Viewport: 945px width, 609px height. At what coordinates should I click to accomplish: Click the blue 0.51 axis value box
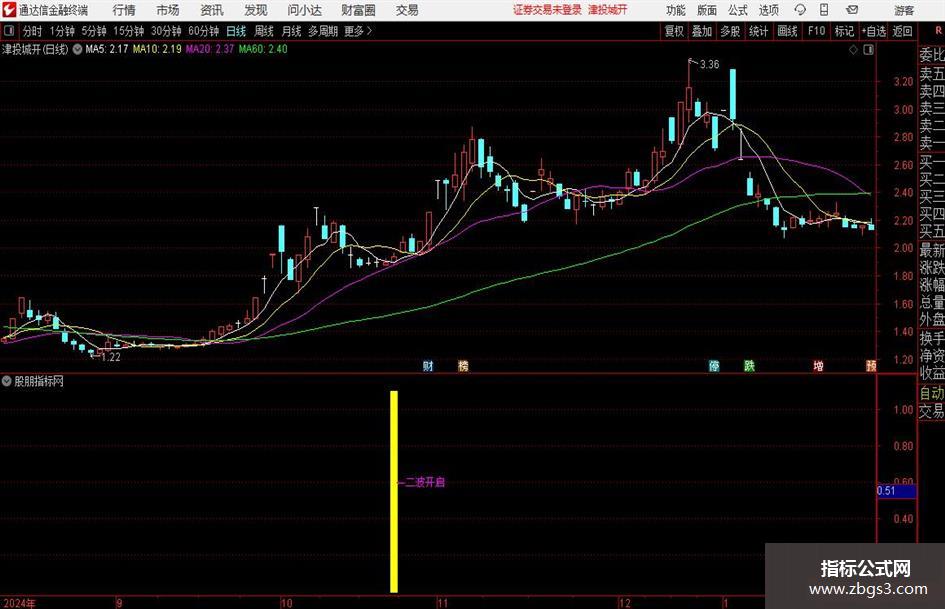[896, 491]
